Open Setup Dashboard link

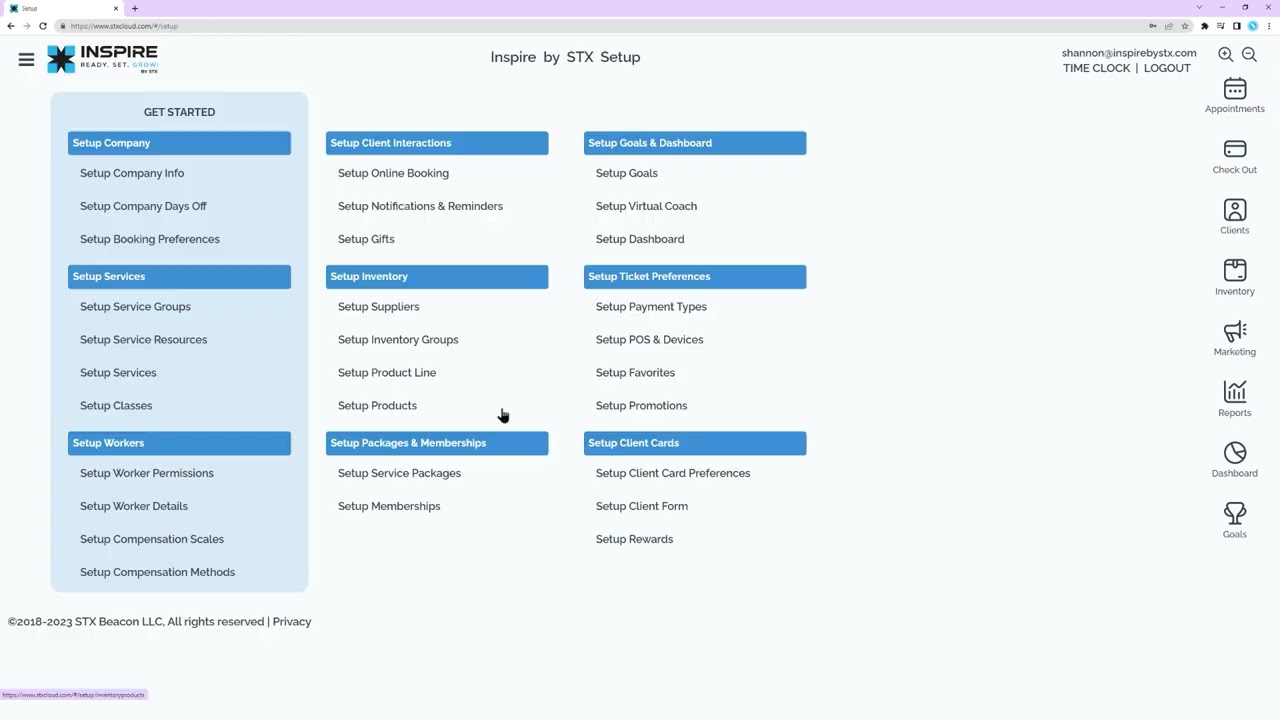click(x=640, y=239)
